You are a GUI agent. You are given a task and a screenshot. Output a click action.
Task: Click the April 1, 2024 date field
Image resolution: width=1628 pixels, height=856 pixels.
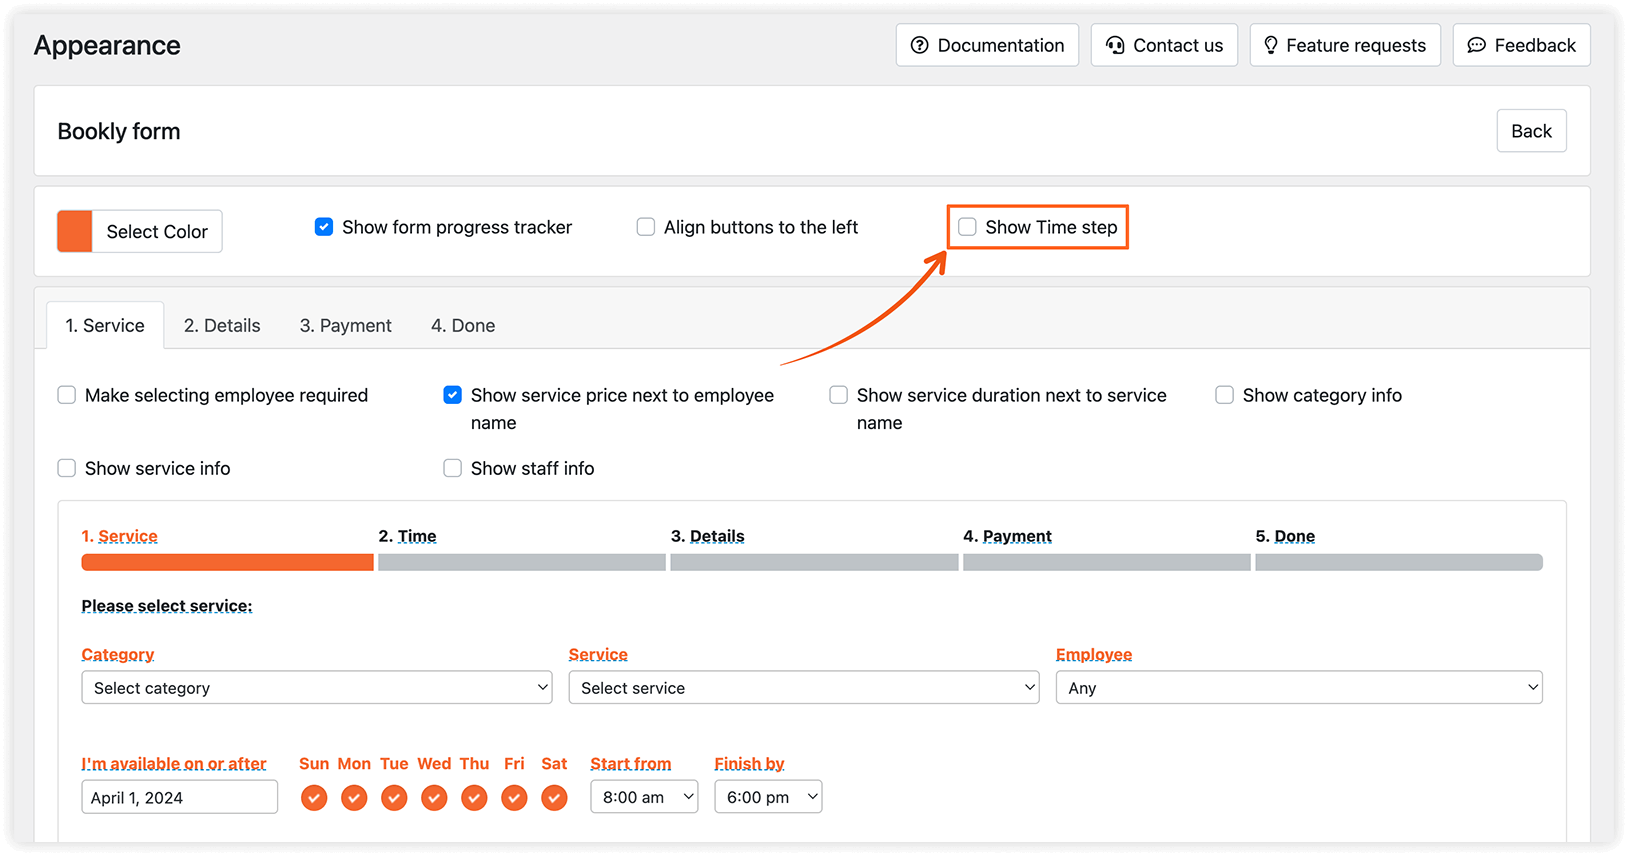(x=179, y=797)
